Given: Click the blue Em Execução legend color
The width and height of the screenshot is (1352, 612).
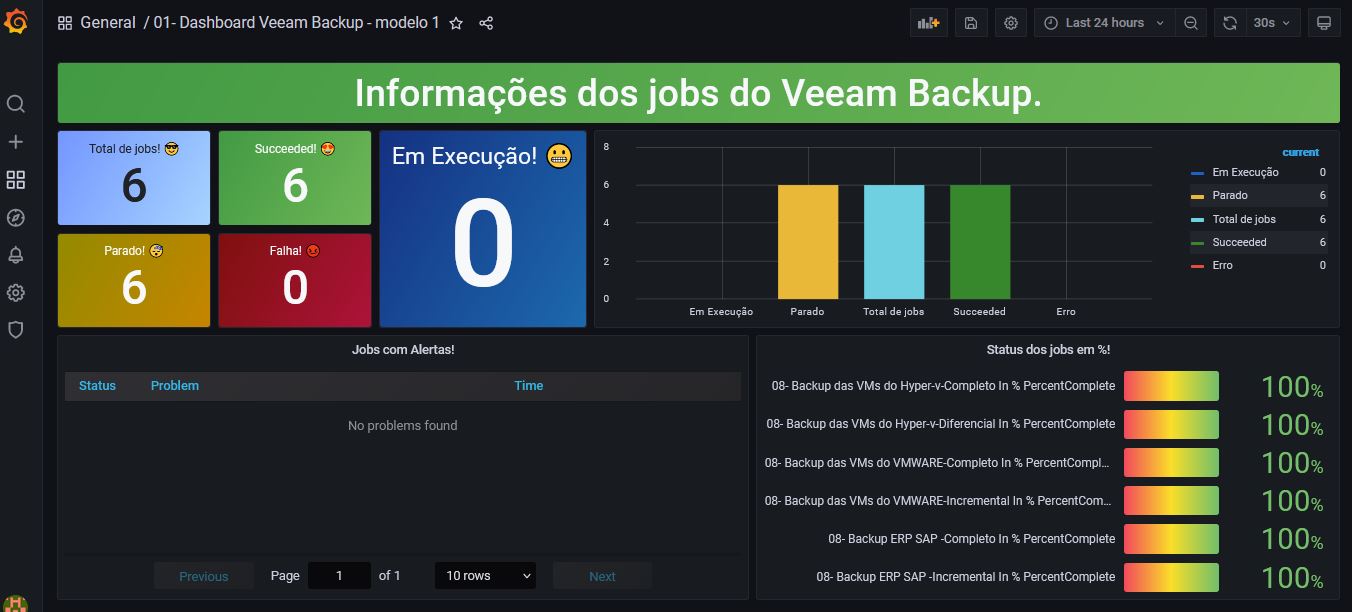Looking at the screenshot, I should [1197, 173].
